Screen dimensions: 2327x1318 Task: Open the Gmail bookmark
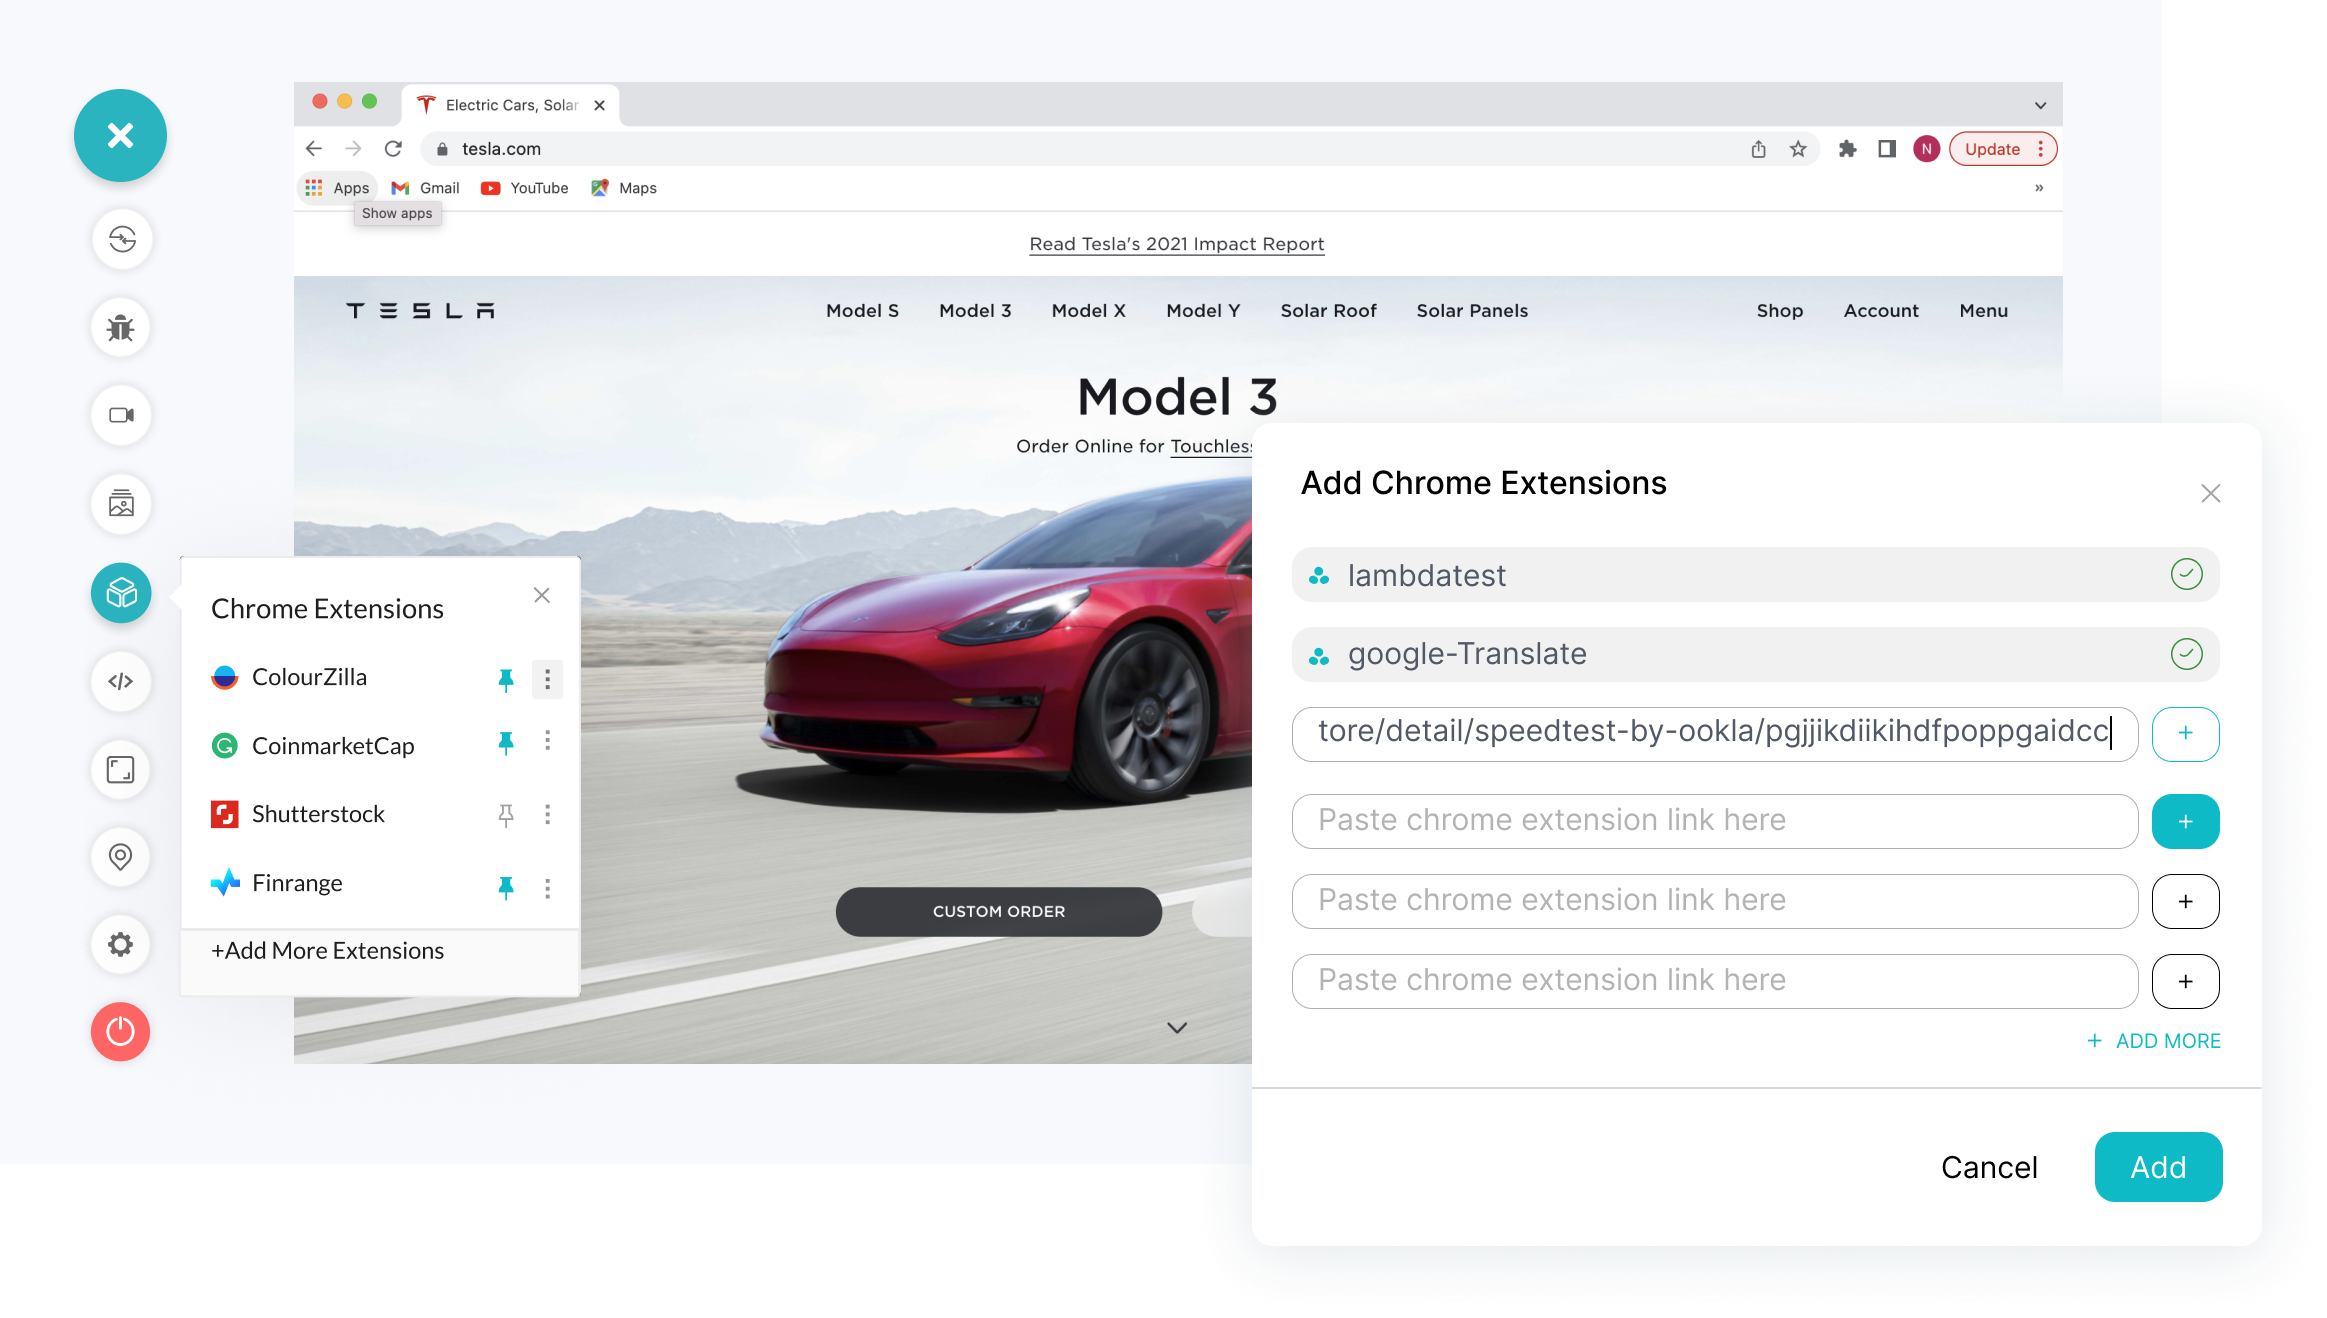tap(426, 188)
